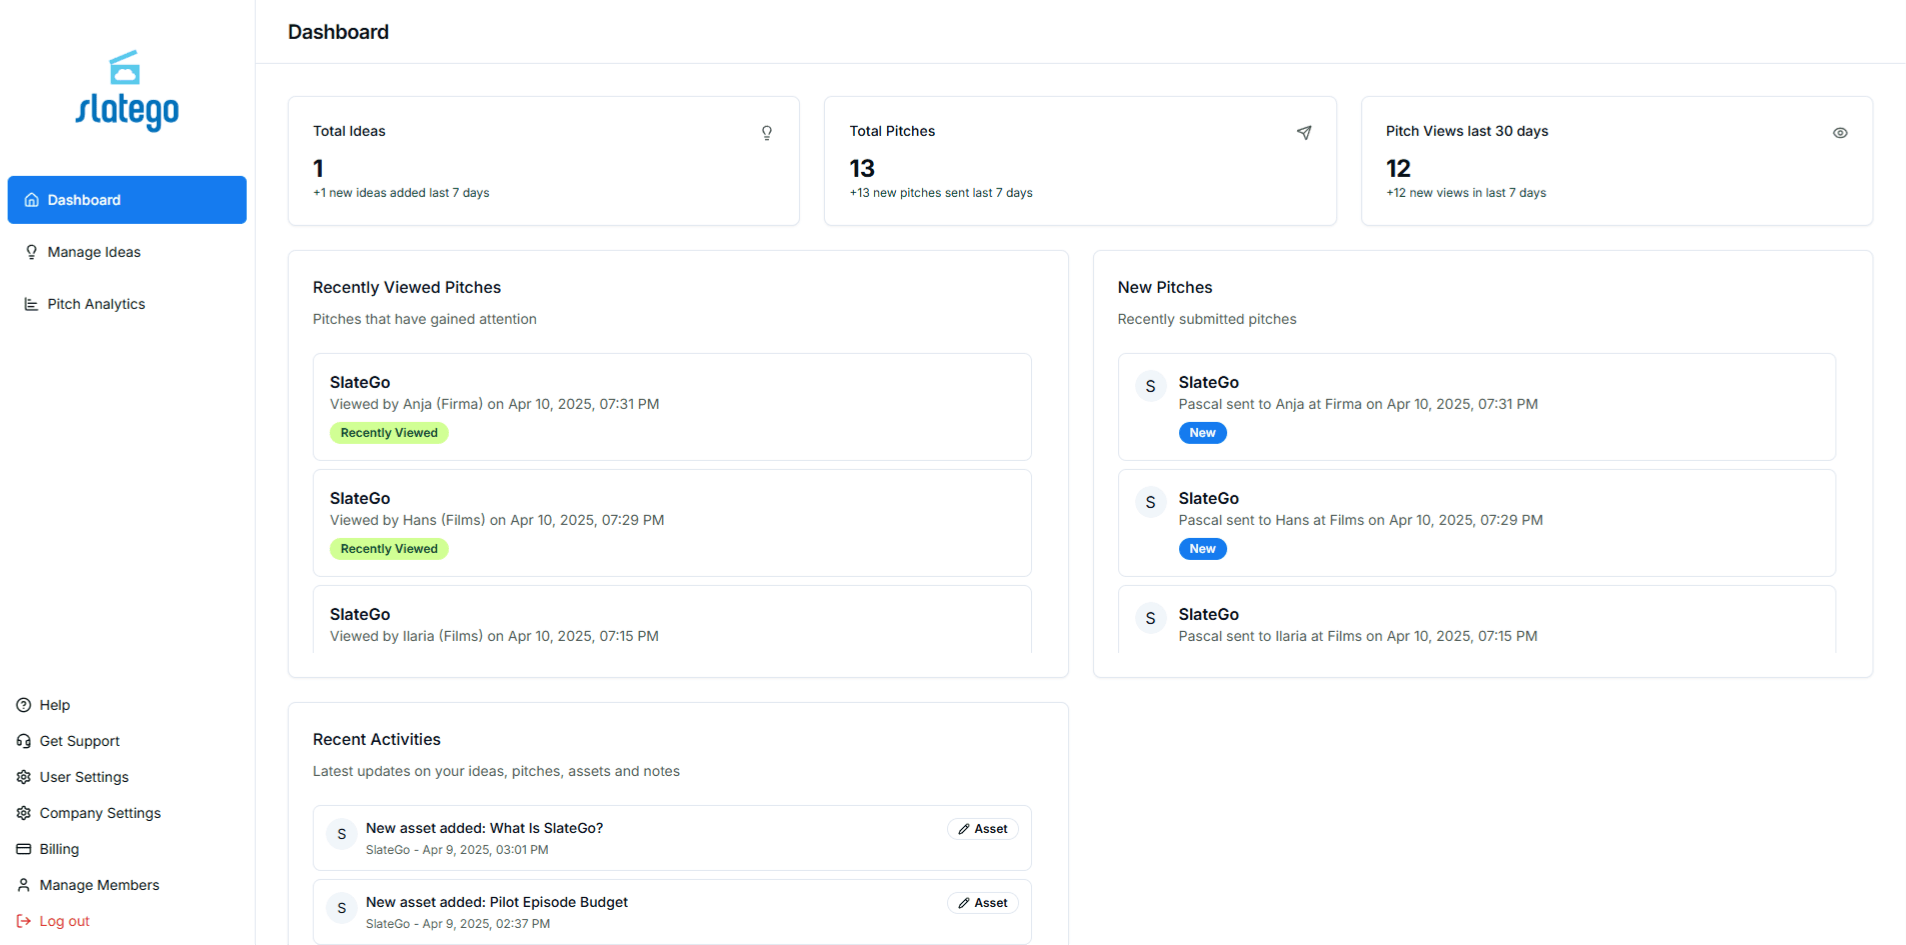1906x945 pixels.
Task: Open Company Settings
Action: (100, 813)
